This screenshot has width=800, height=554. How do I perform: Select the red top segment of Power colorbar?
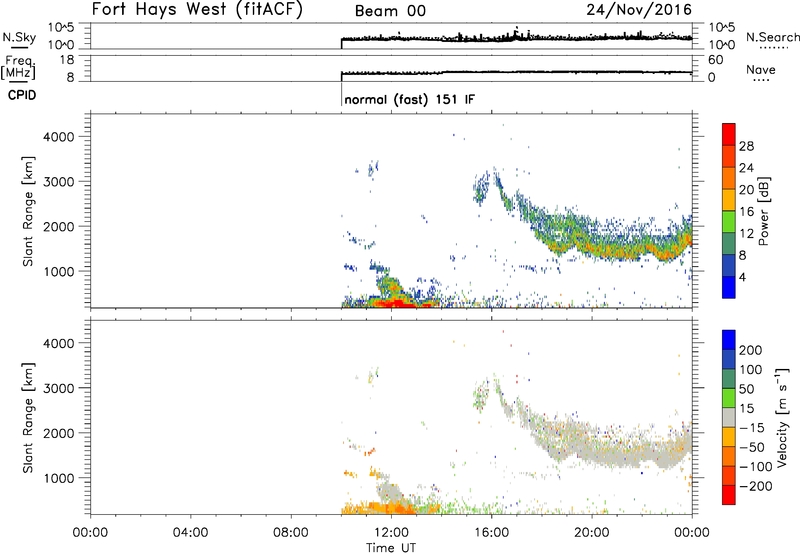point(729,134)
